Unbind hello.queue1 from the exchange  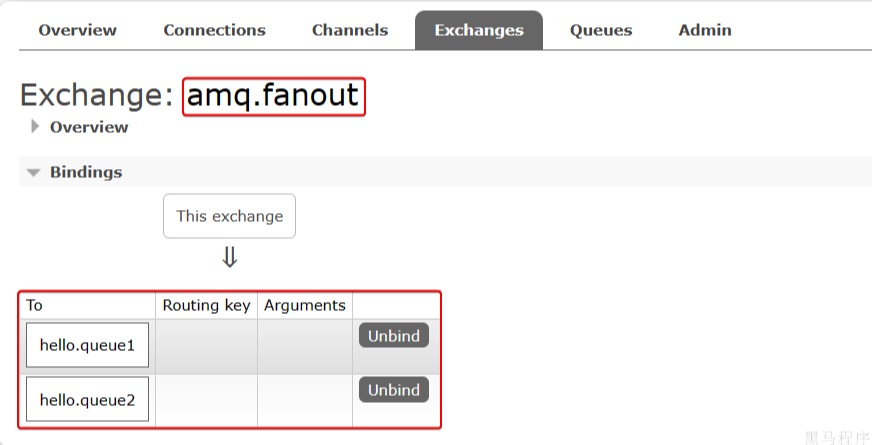point(393,336)
